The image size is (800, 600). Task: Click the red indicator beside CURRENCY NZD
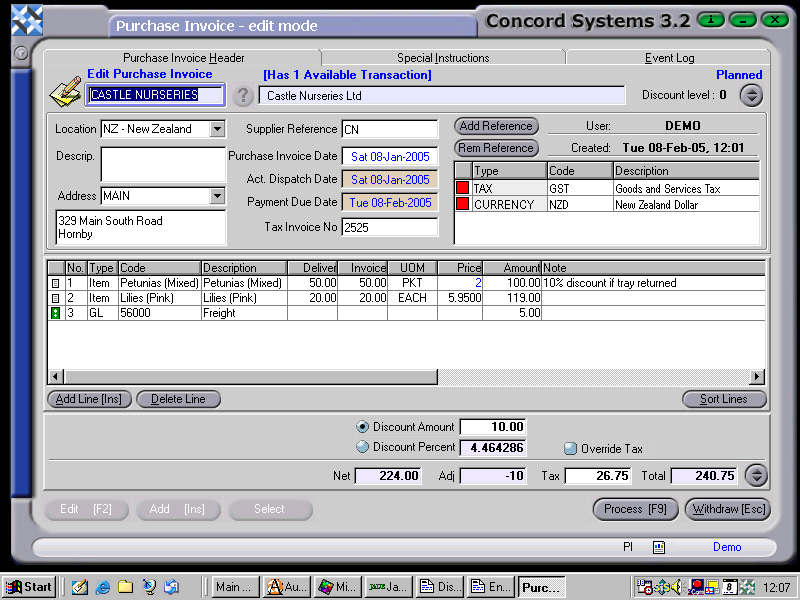[462, 202]
